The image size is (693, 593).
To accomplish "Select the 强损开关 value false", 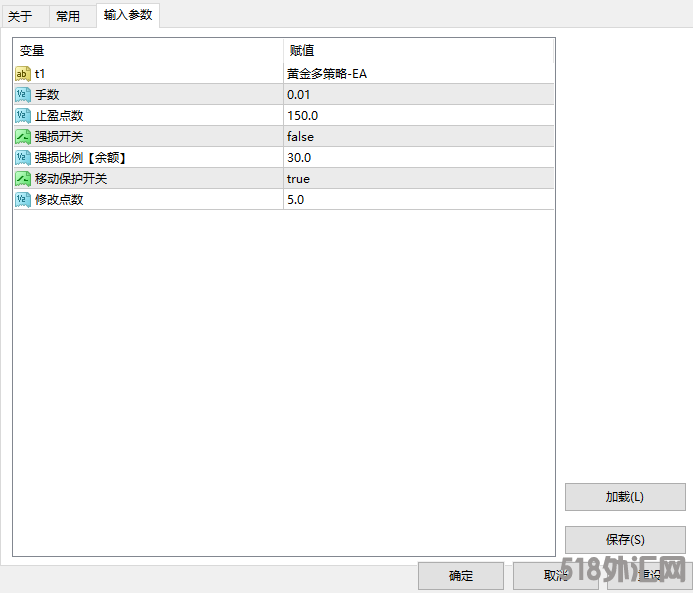I will pos(300,137).
